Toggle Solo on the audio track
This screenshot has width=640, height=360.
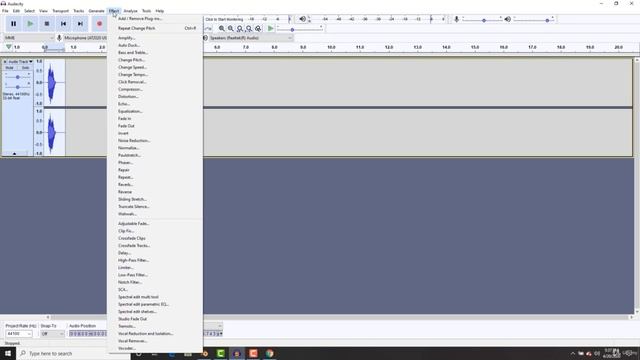pos(25,68)
